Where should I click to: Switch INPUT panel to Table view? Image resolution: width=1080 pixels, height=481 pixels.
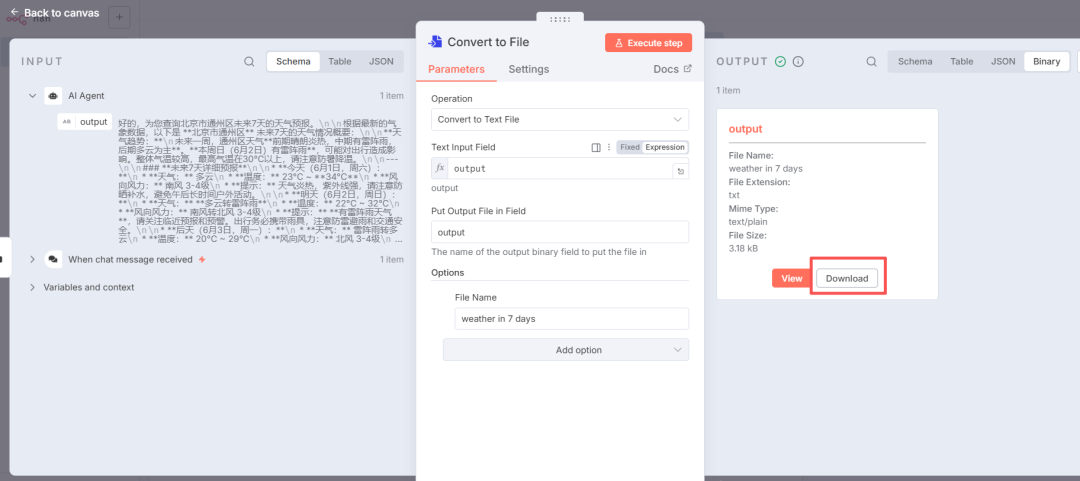click(x=340, y=61)
